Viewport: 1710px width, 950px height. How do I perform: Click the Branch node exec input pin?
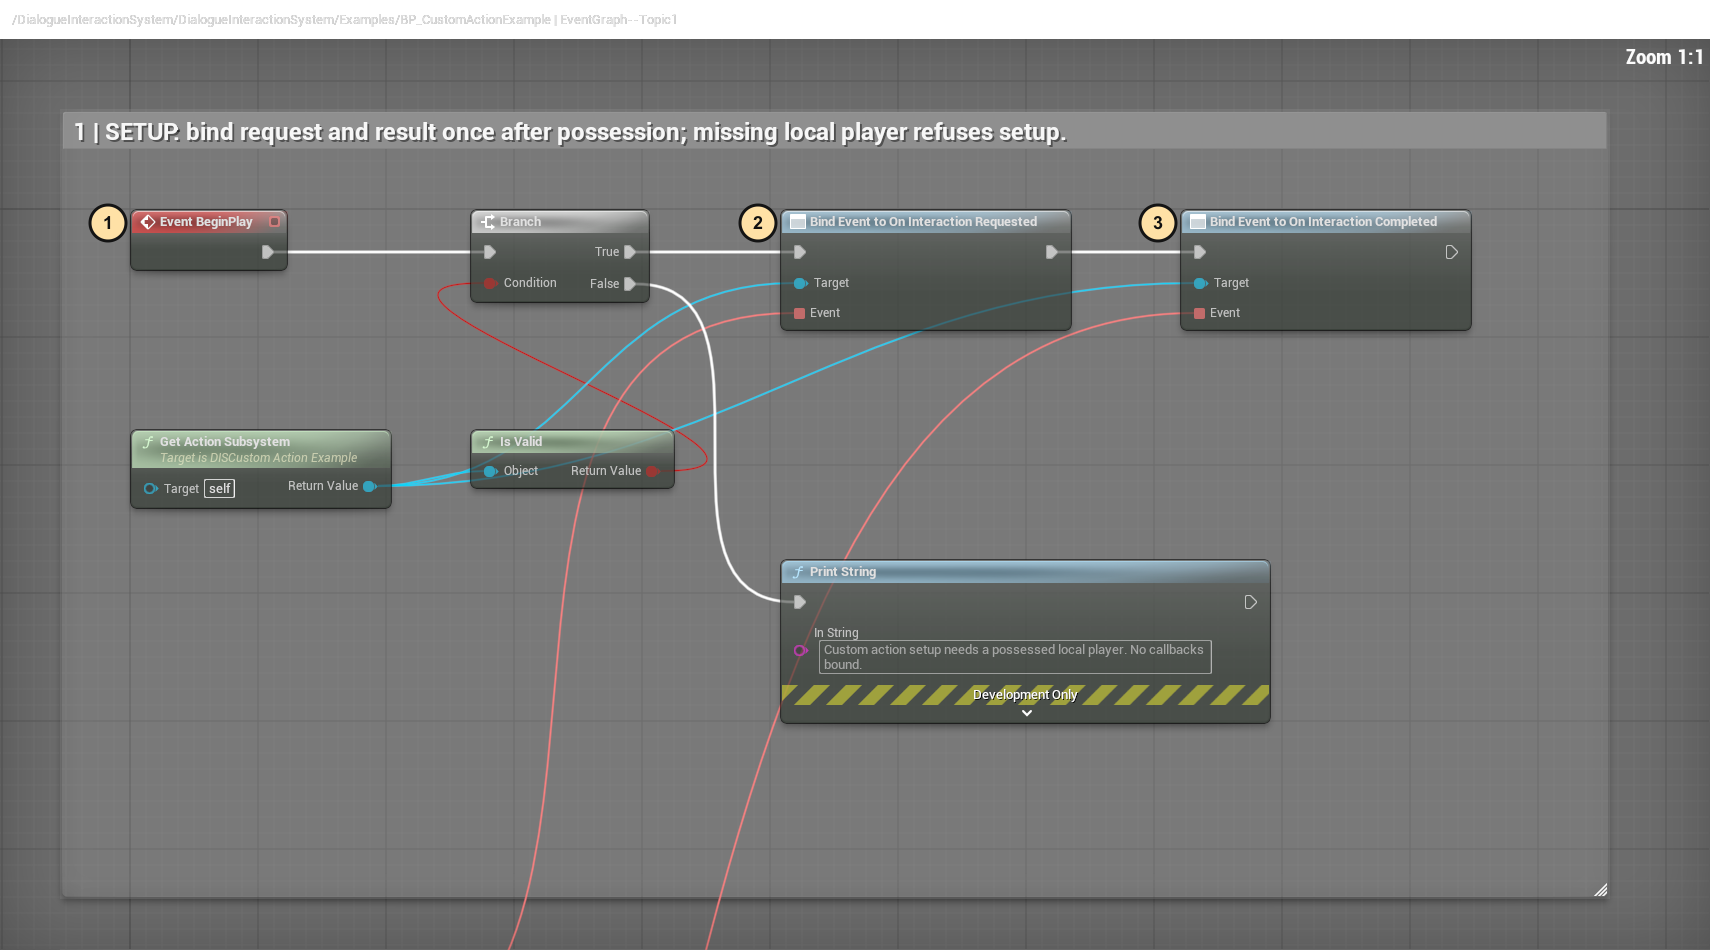point(489,252)
